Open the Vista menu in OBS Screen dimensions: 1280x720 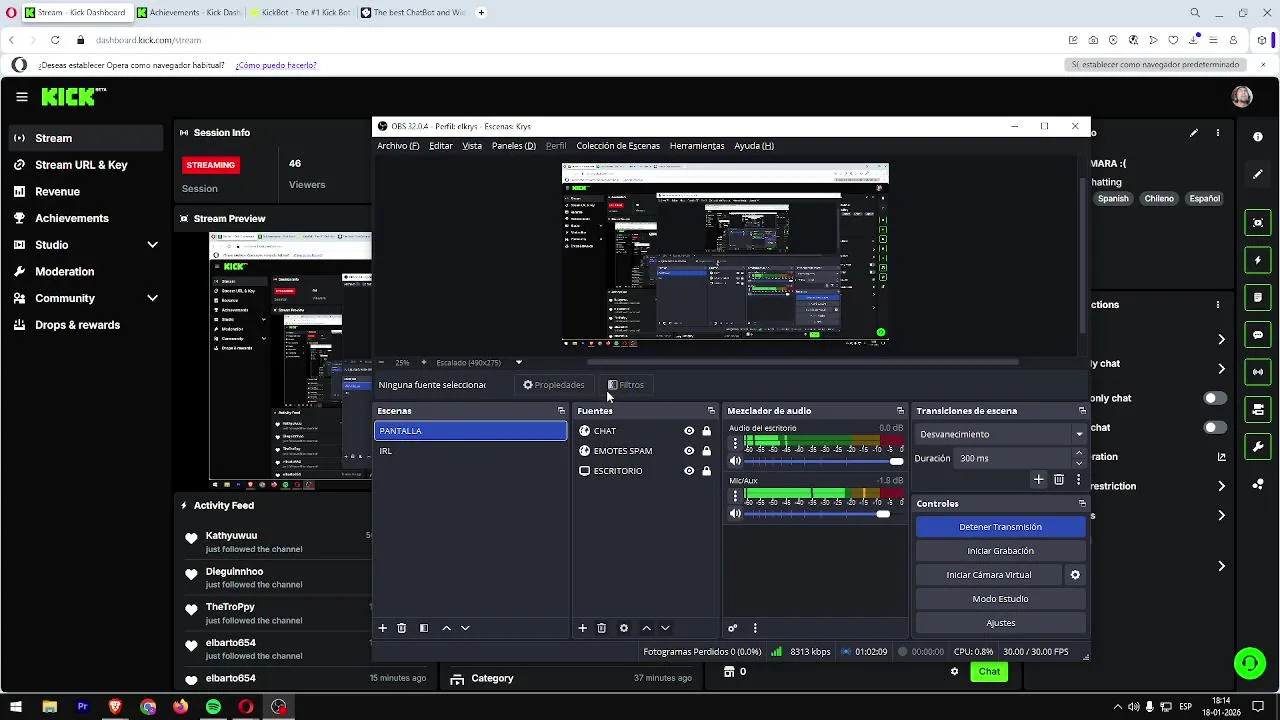pos(472,146)
